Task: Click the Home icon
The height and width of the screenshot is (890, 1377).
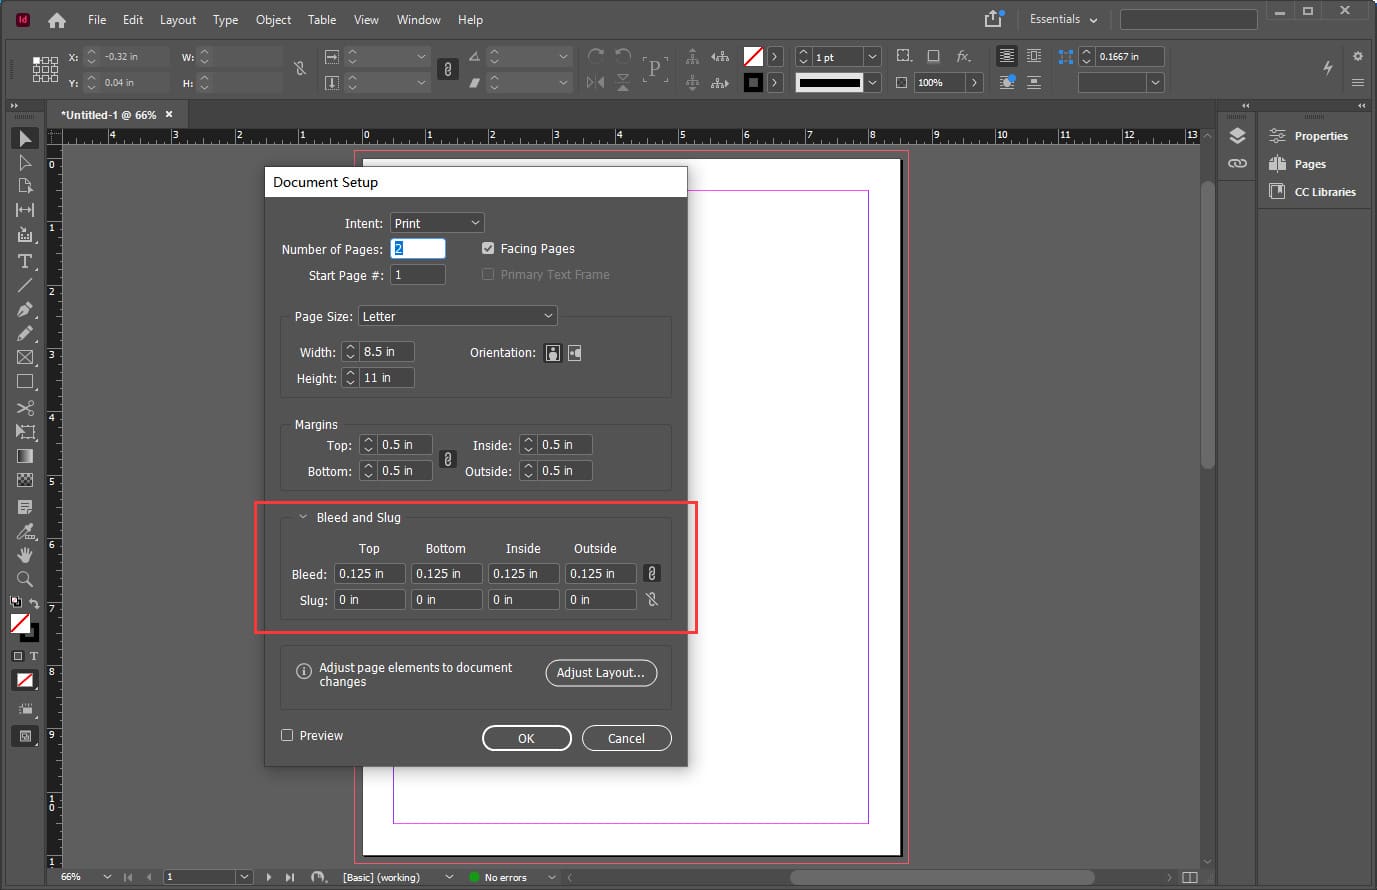Action: click(57, 20)
